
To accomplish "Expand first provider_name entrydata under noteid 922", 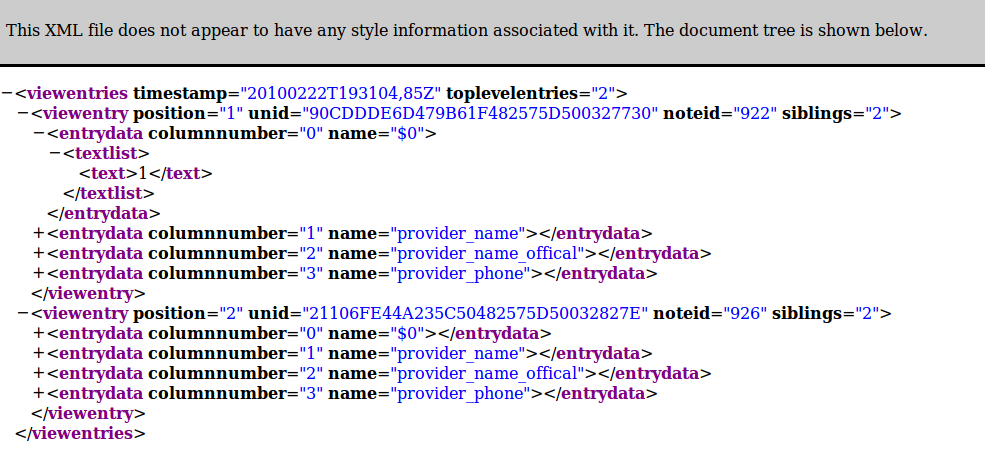I will point(39,234).
